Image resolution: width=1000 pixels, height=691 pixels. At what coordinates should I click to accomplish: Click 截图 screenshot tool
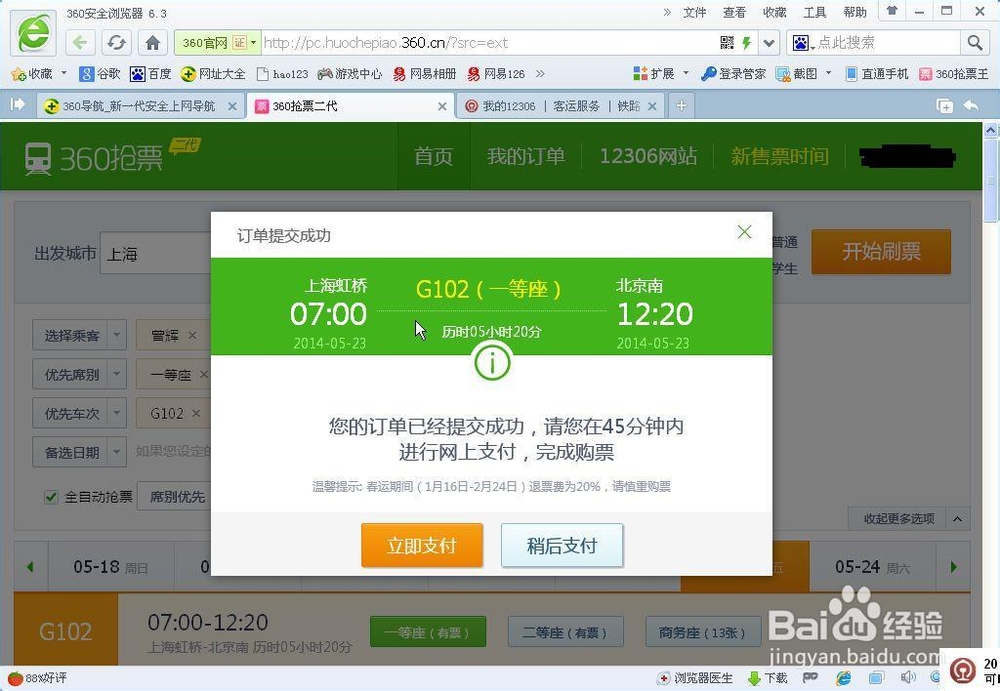click(797, 74)
